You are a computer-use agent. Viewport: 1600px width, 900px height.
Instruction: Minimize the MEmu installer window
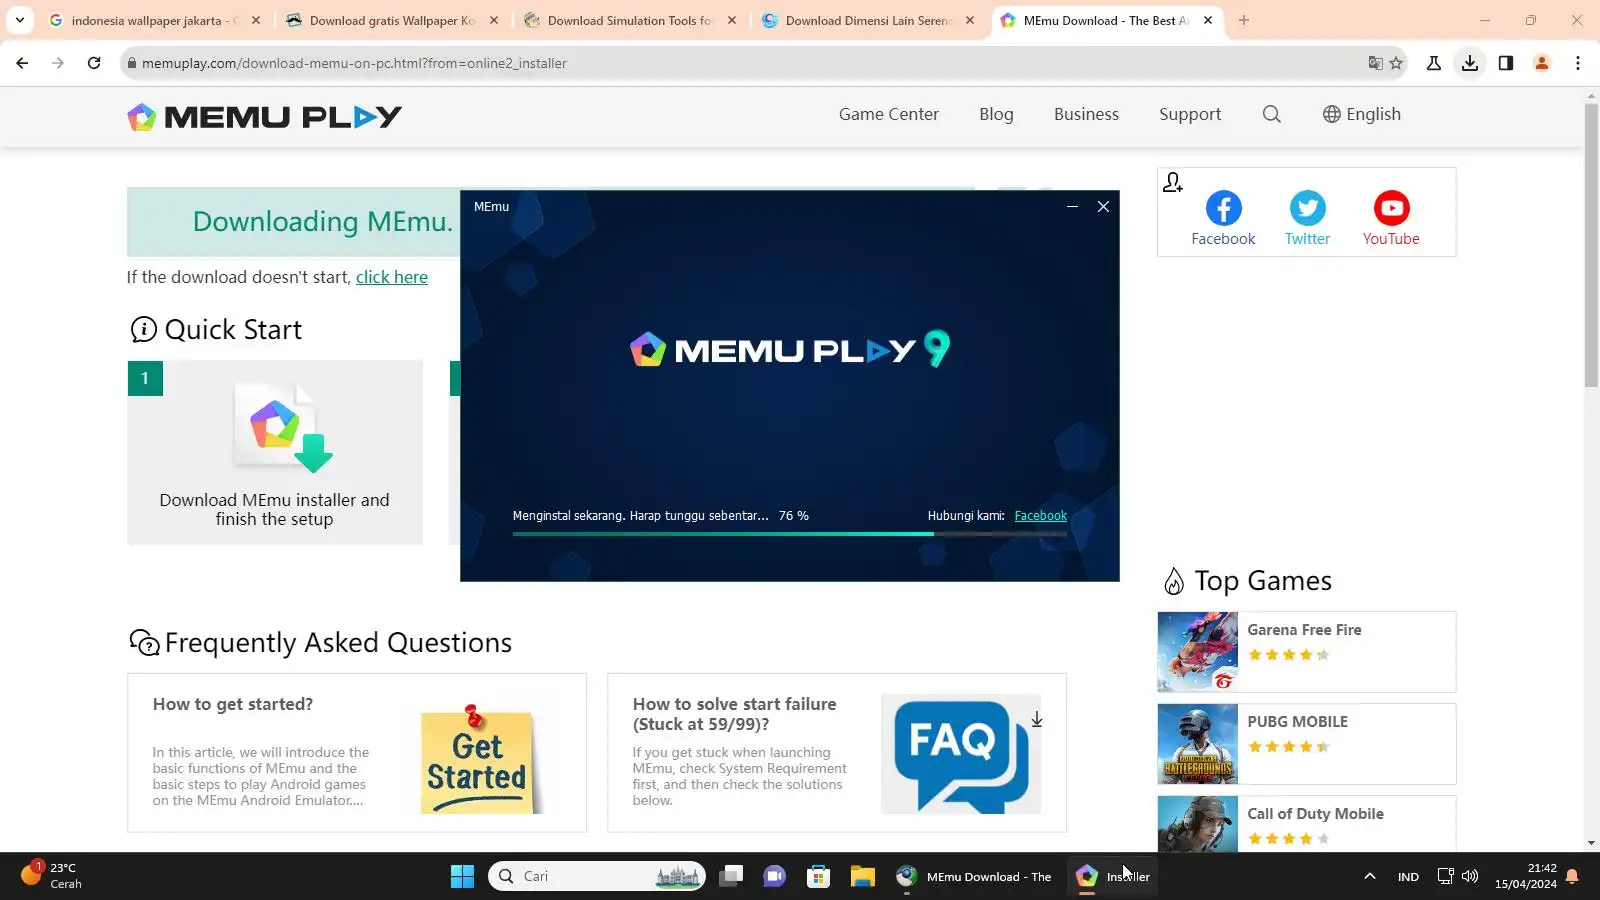tap(1072, 207)
